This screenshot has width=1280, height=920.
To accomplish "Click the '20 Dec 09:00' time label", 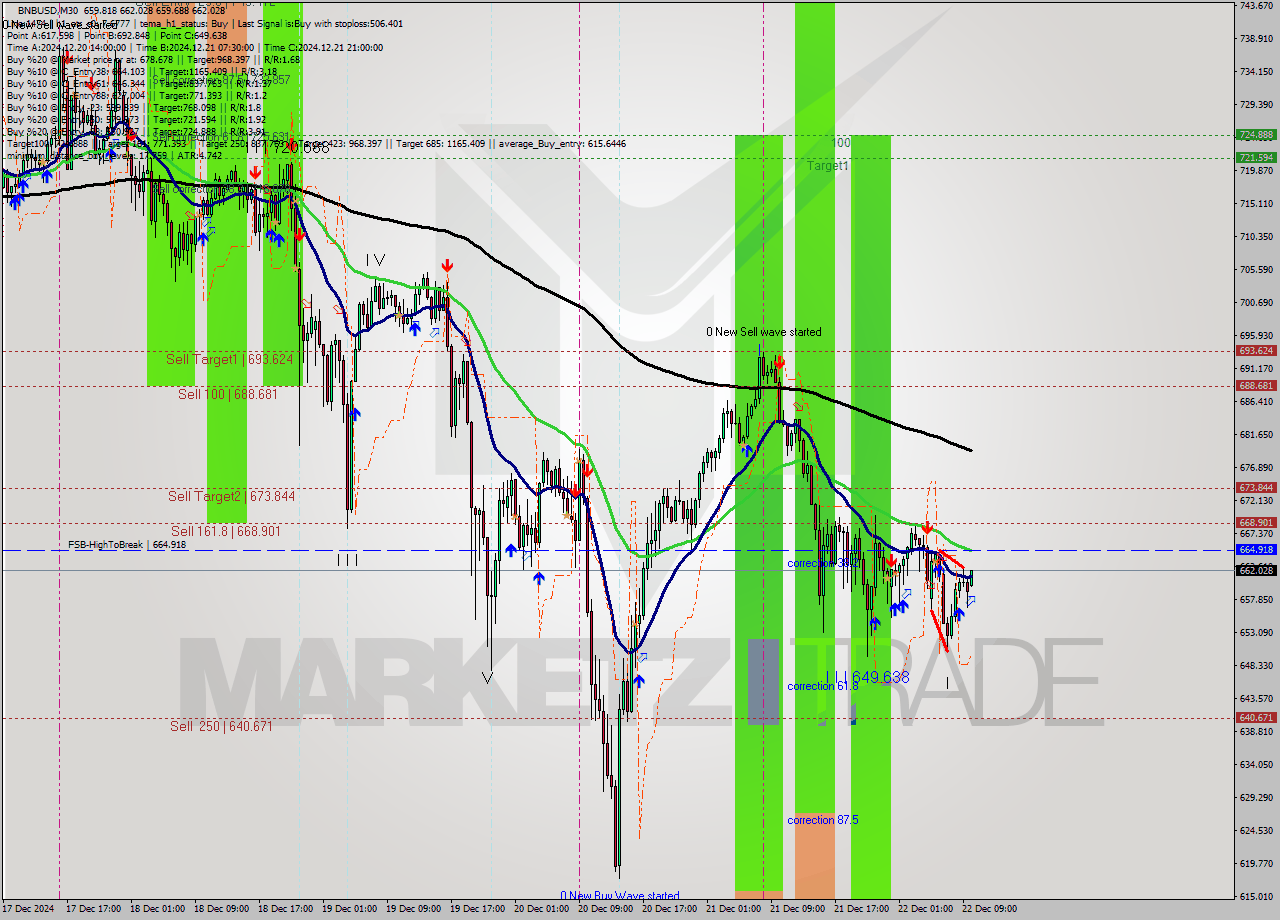I will 607,910.
